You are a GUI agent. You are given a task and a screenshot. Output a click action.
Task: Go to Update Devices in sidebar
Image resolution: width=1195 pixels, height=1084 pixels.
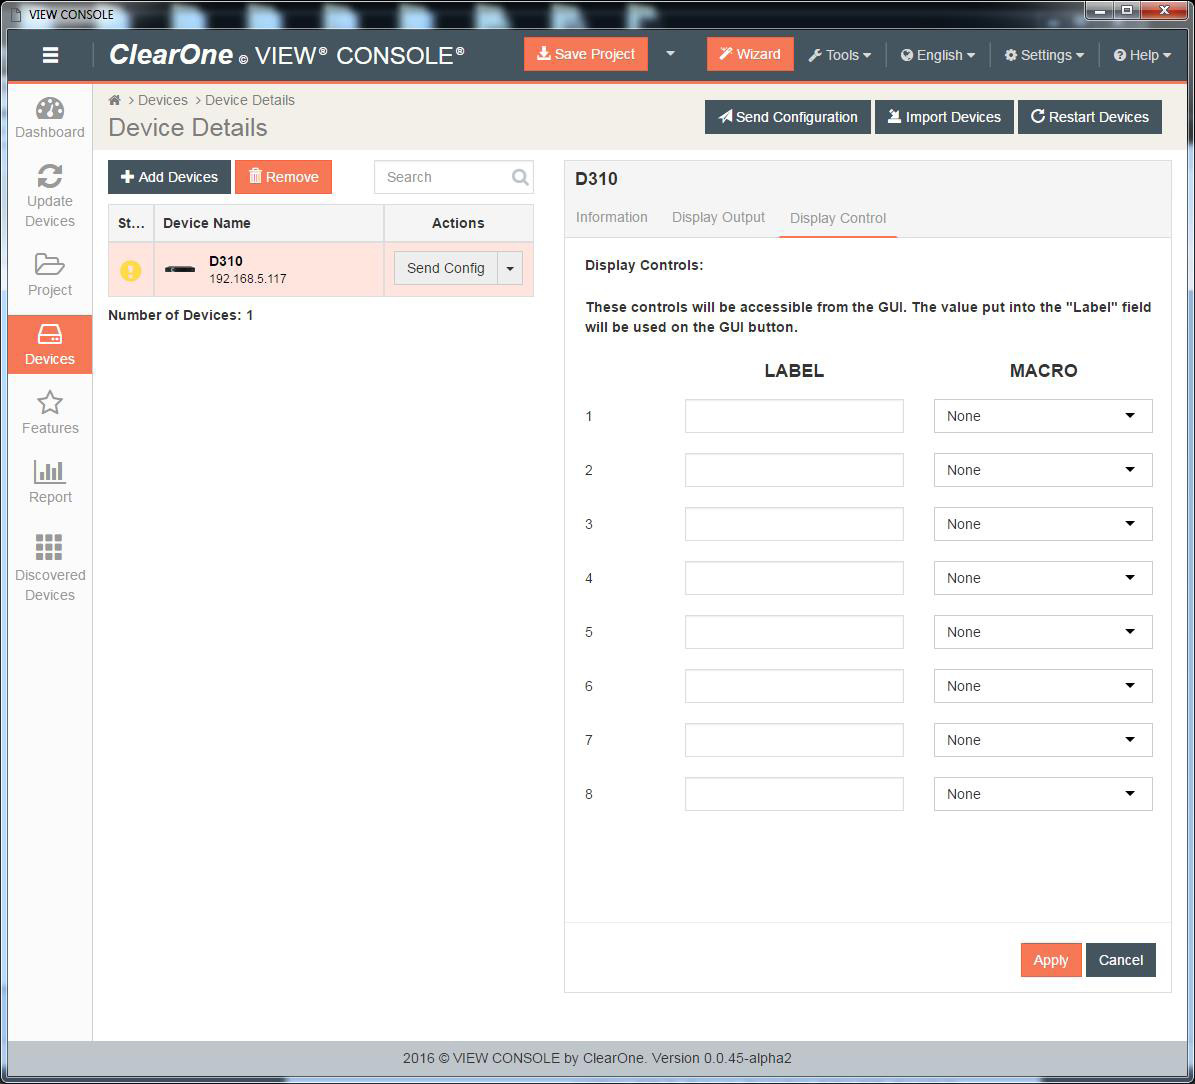[x=50, y=196]
